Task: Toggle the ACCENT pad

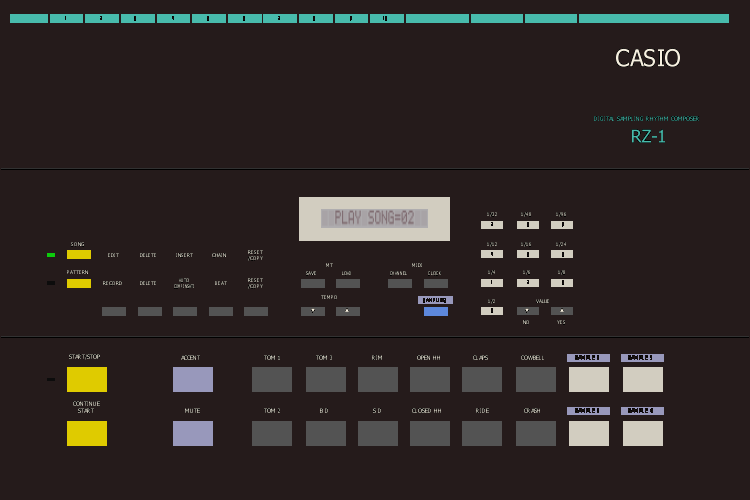Action: pos(193,379)
